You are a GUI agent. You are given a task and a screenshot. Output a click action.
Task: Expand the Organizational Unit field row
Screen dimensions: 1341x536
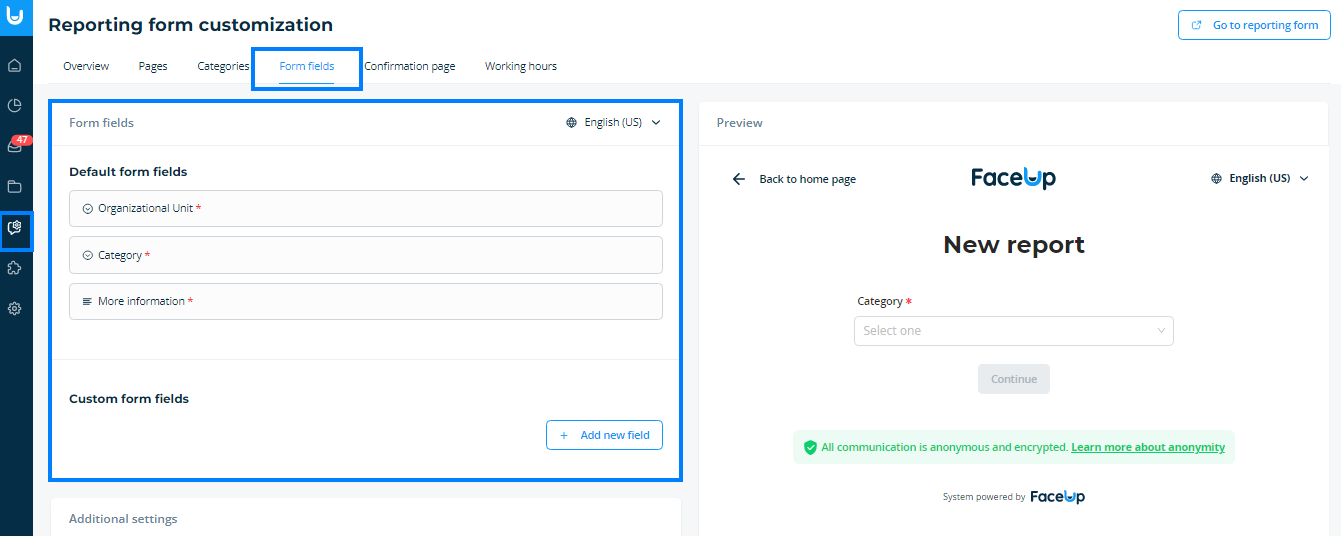coord(366,208)
